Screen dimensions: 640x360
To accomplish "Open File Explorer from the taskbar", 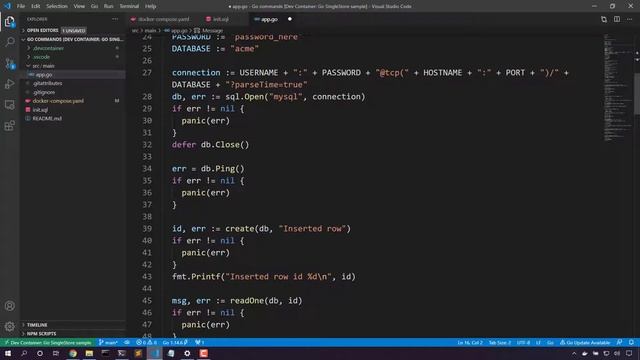I will click(x=89, y=353).
